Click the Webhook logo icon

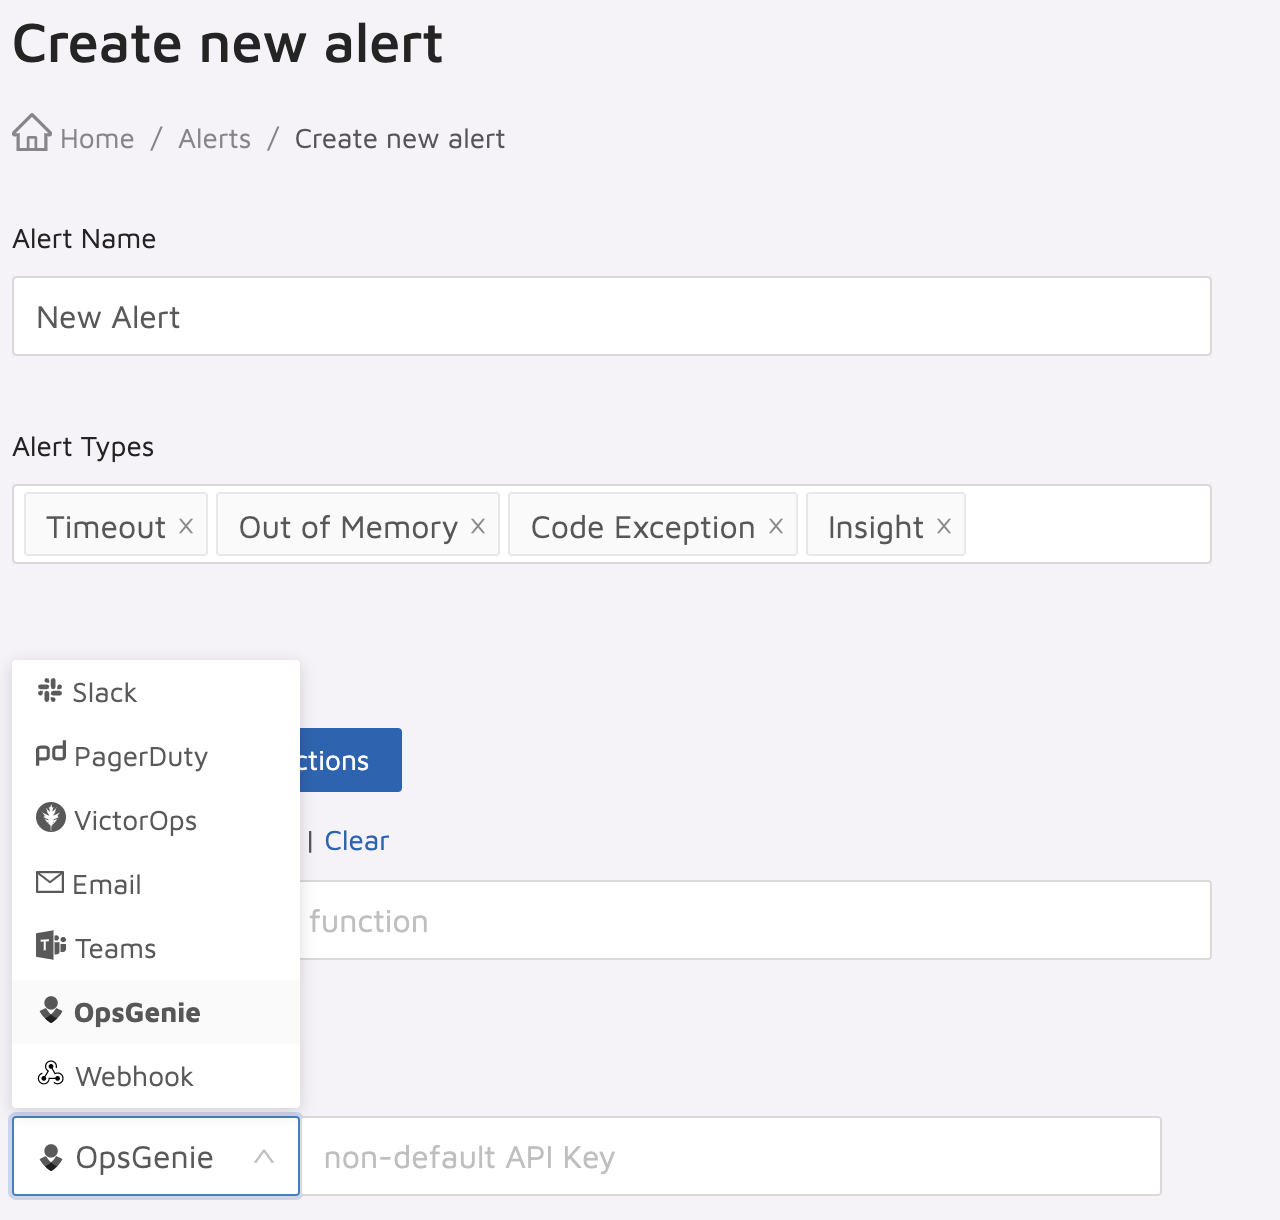(x=51, y=1074)
